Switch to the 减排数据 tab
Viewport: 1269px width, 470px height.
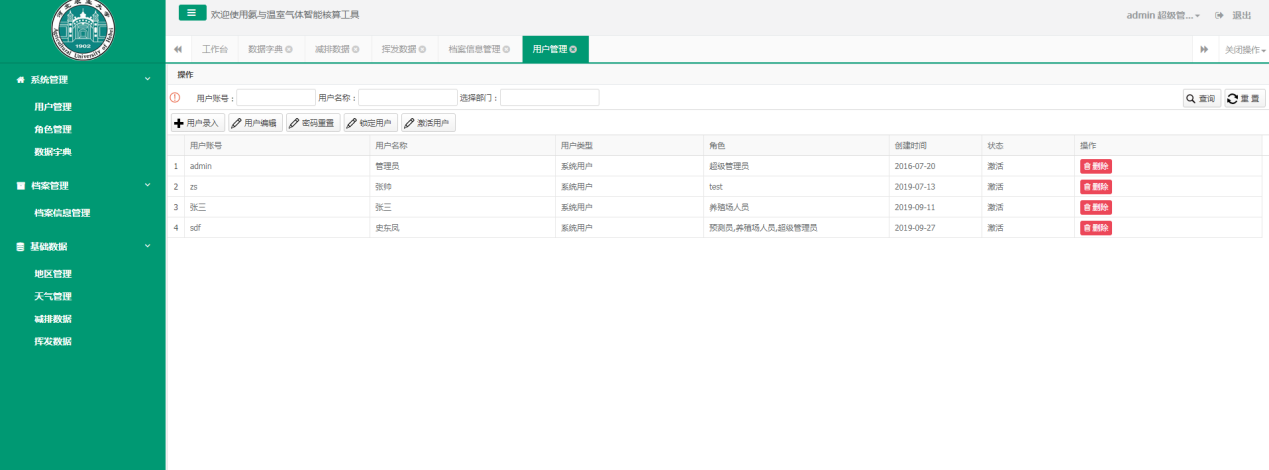click(x=331, y=49)
